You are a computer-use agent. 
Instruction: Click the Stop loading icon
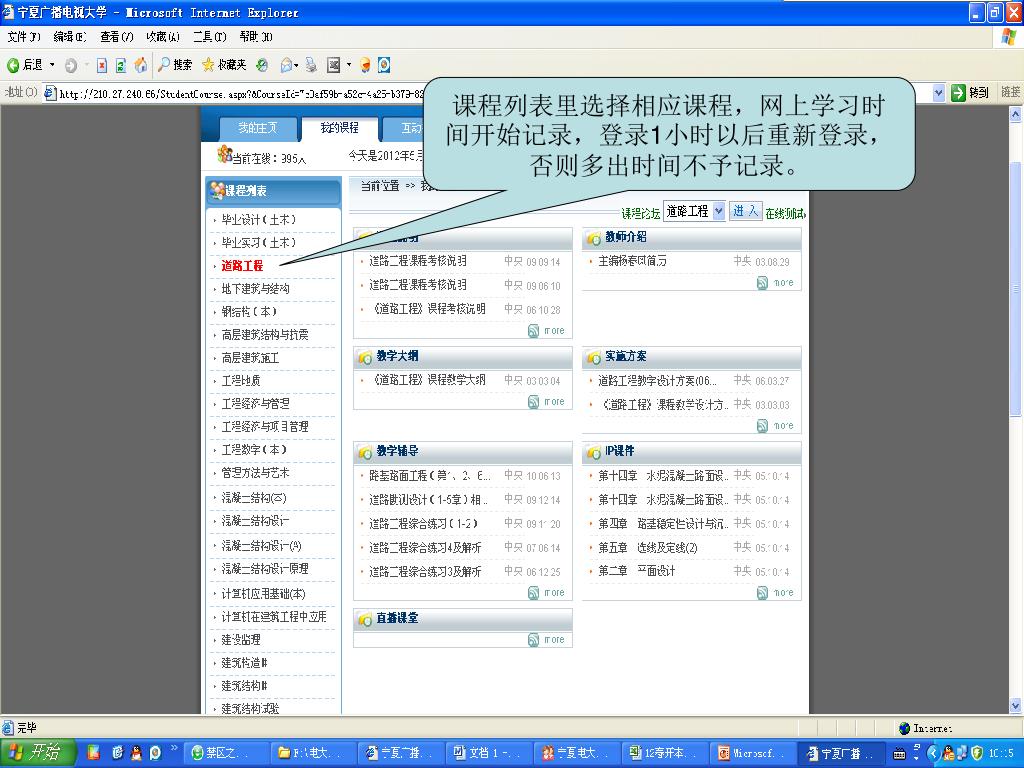tap(101, 65)
